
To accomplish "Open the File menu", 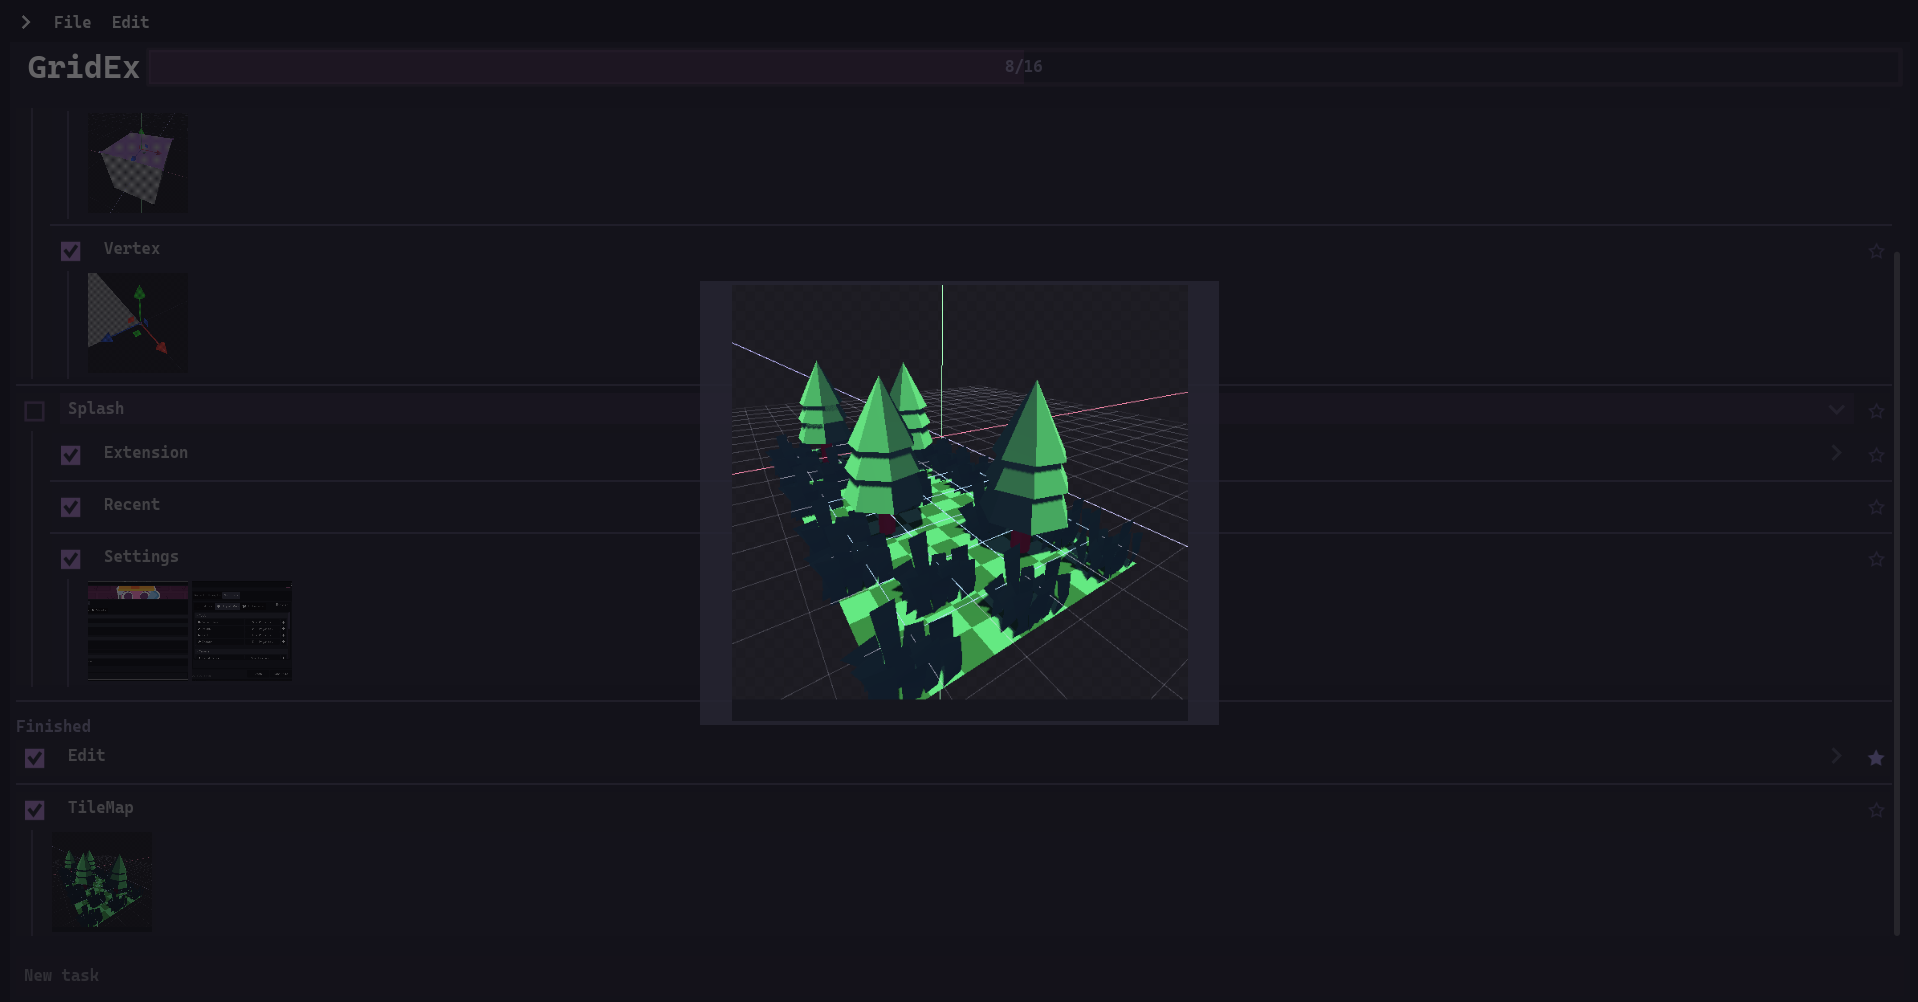I will coord(72,22).
